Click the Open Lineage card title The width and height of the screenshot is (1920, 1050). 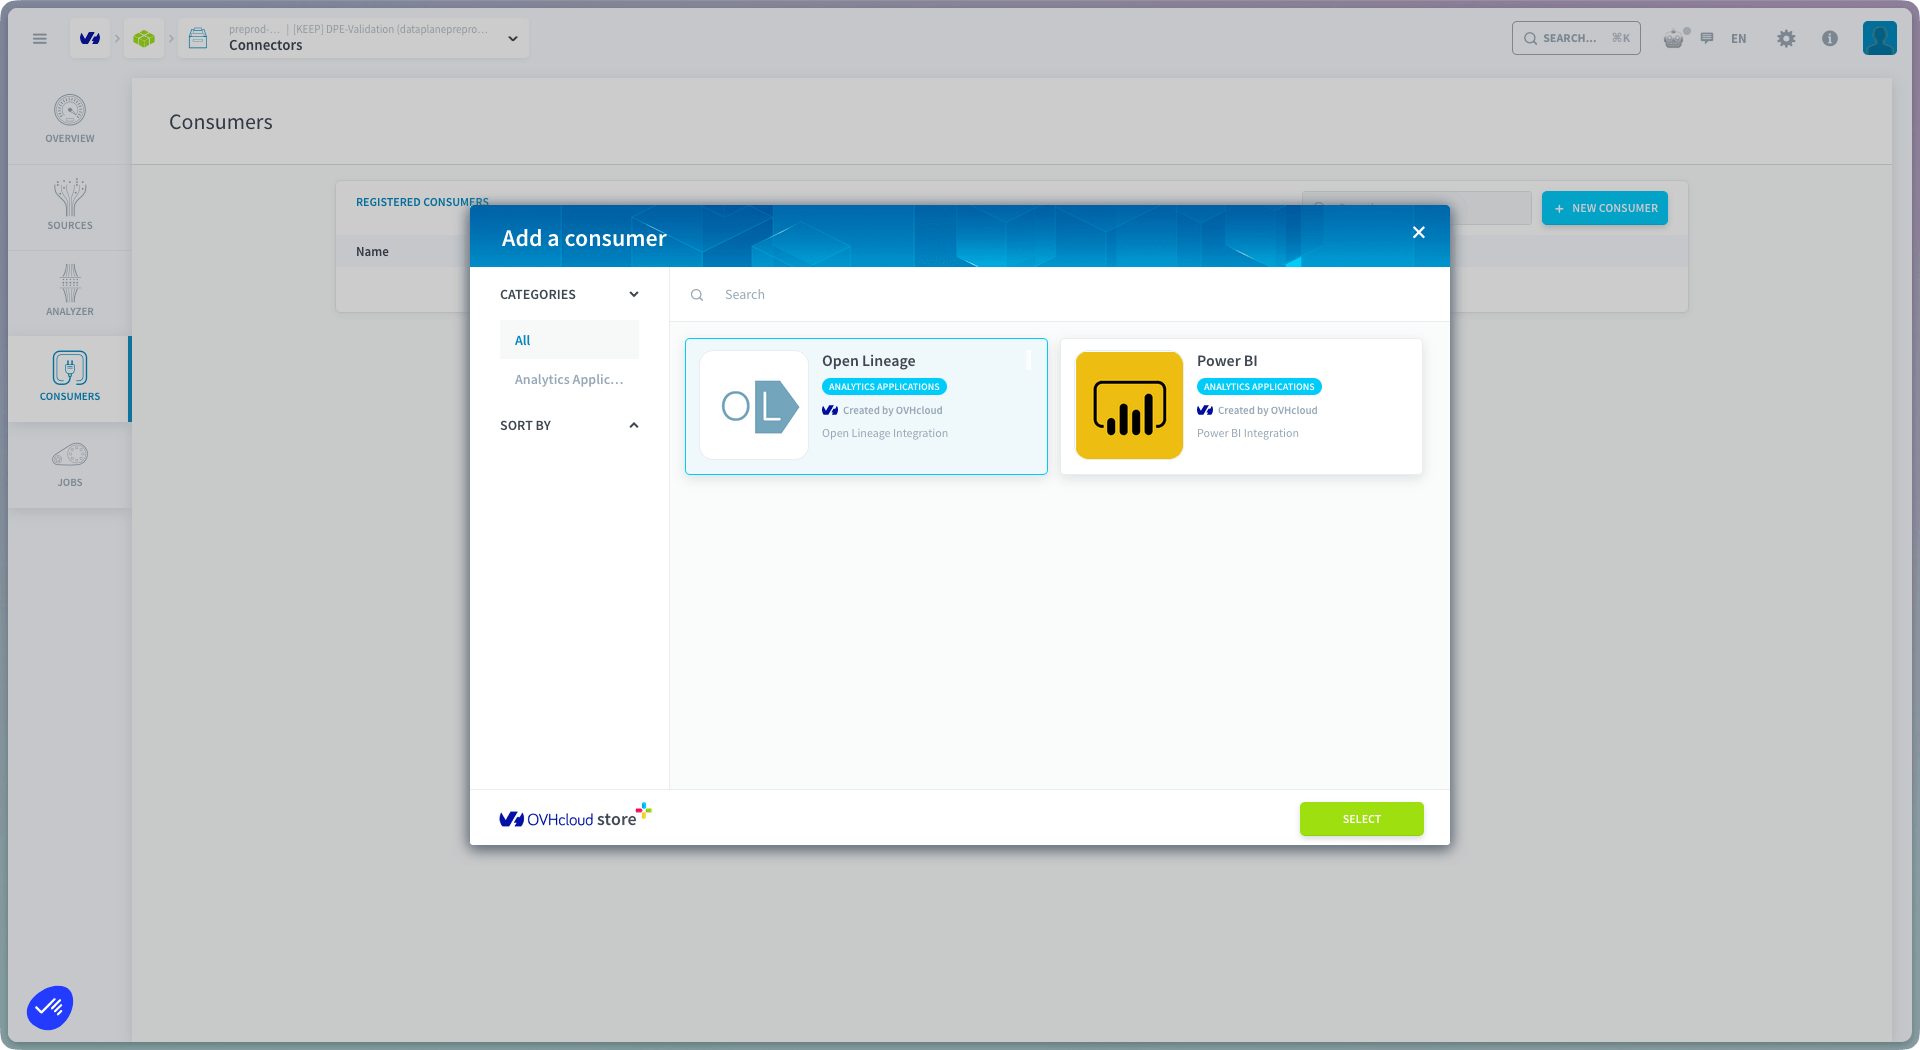869,361
